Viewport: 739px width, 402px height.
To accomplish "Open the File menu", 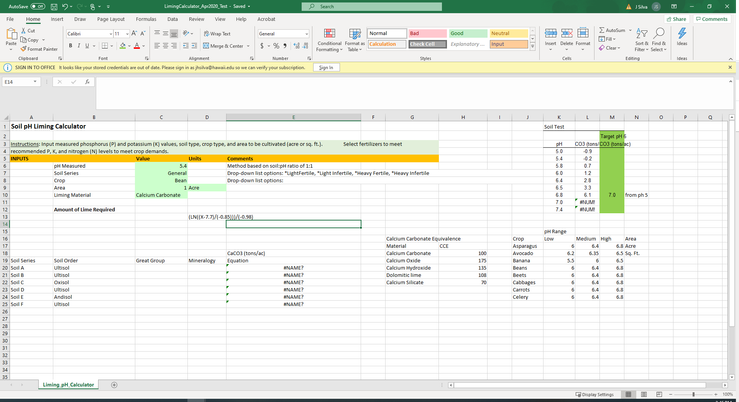I will [10, 19].
